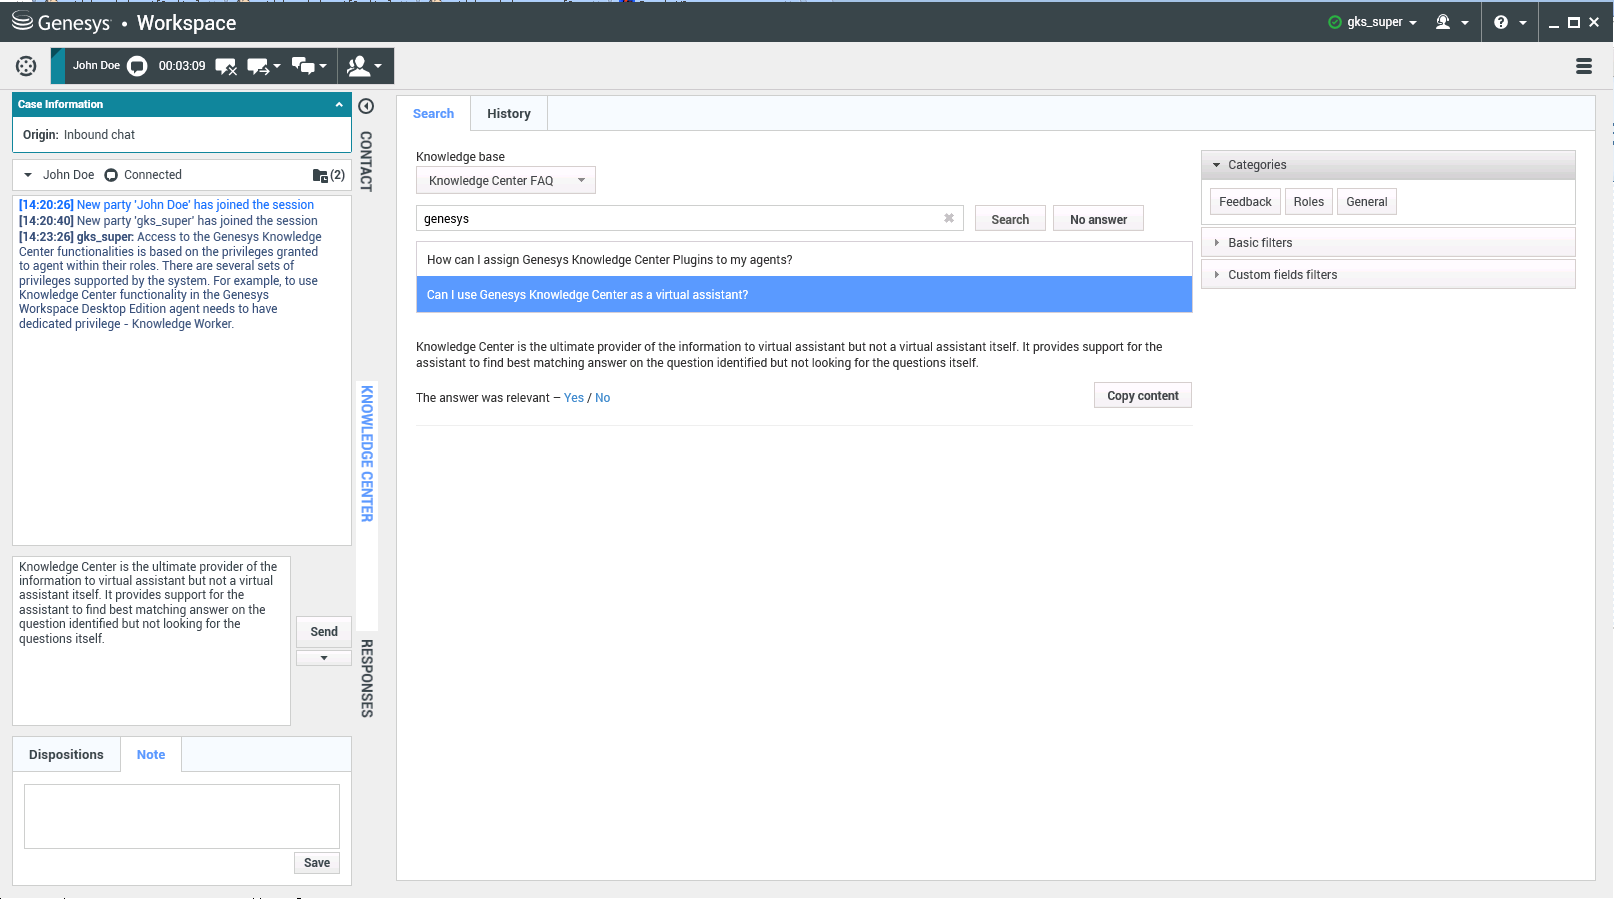
Task: Click the help question mark icon
Action: (x=1500, y=22)
